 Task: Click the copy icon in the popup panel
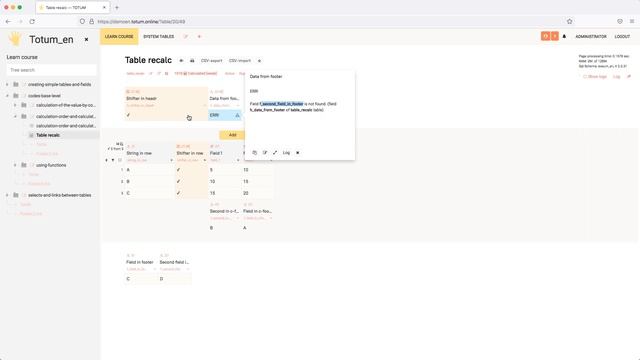[x=255, y=153]
